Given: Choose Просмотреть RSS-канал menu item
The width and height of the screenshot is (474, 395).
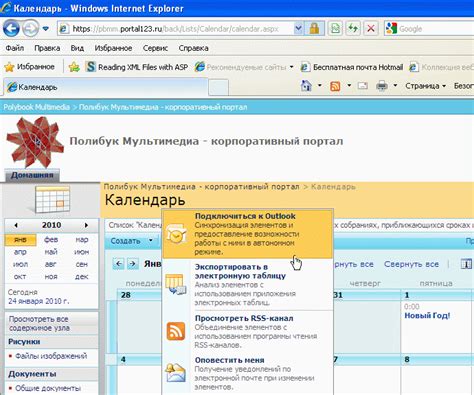Looking at the screenshot, I should click(x=247, y=331).
